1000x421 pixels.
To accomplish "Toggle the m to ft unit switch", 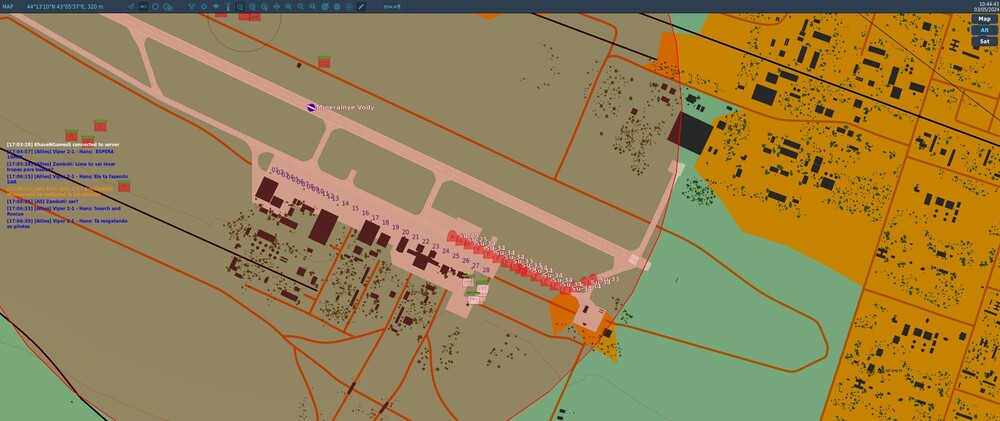I will pos(392,6).
